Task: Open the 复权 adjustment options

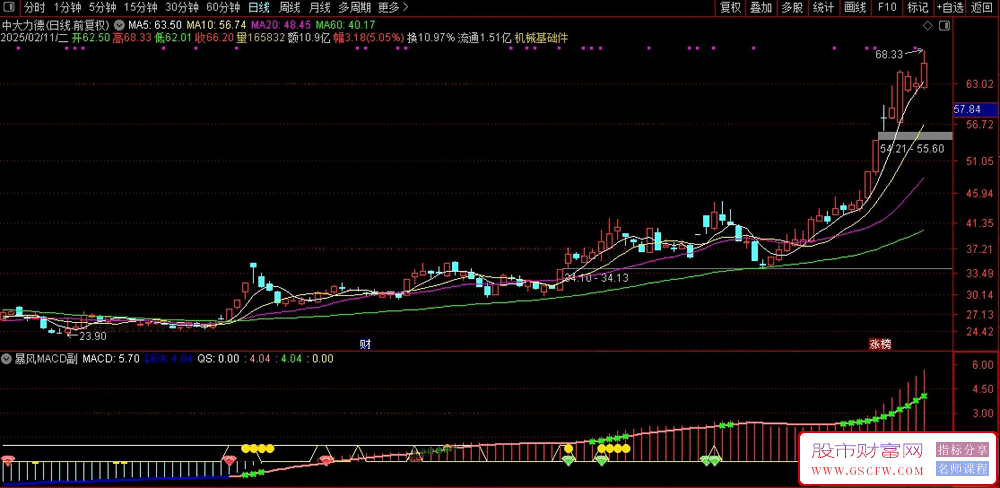Action: click(x=730, y=8)
